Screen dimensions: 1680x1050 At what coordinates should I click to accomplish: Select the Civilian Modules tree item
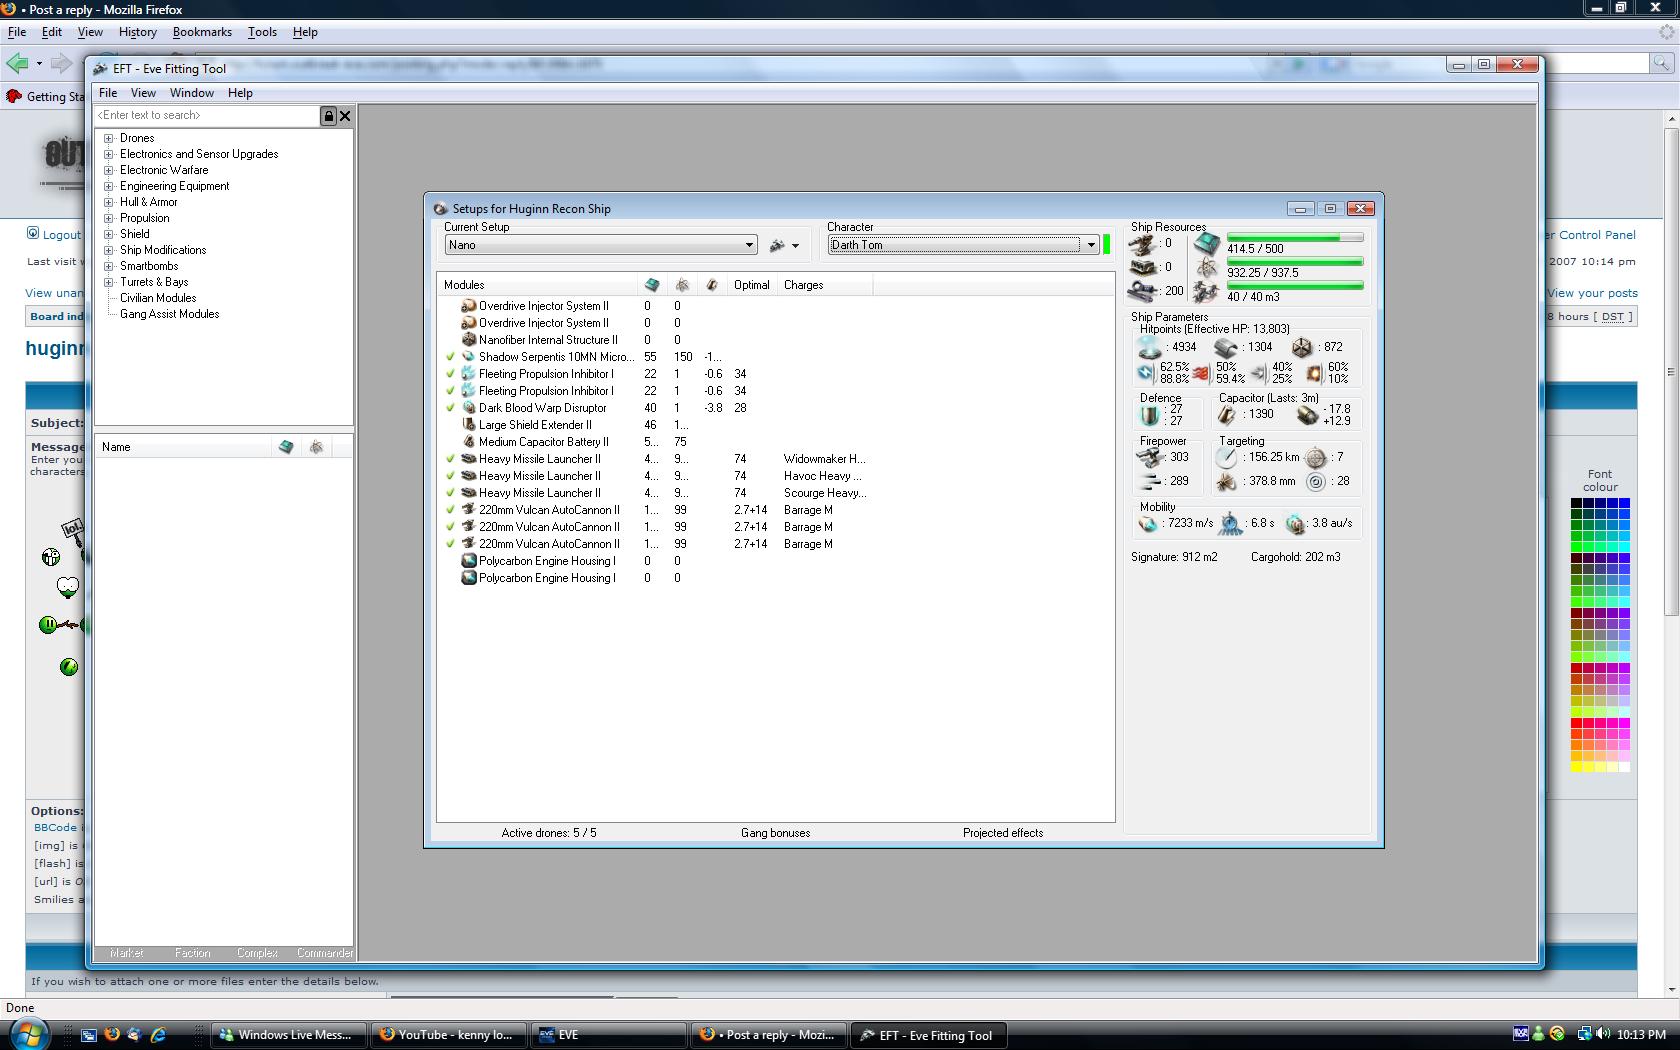point(158,298)
